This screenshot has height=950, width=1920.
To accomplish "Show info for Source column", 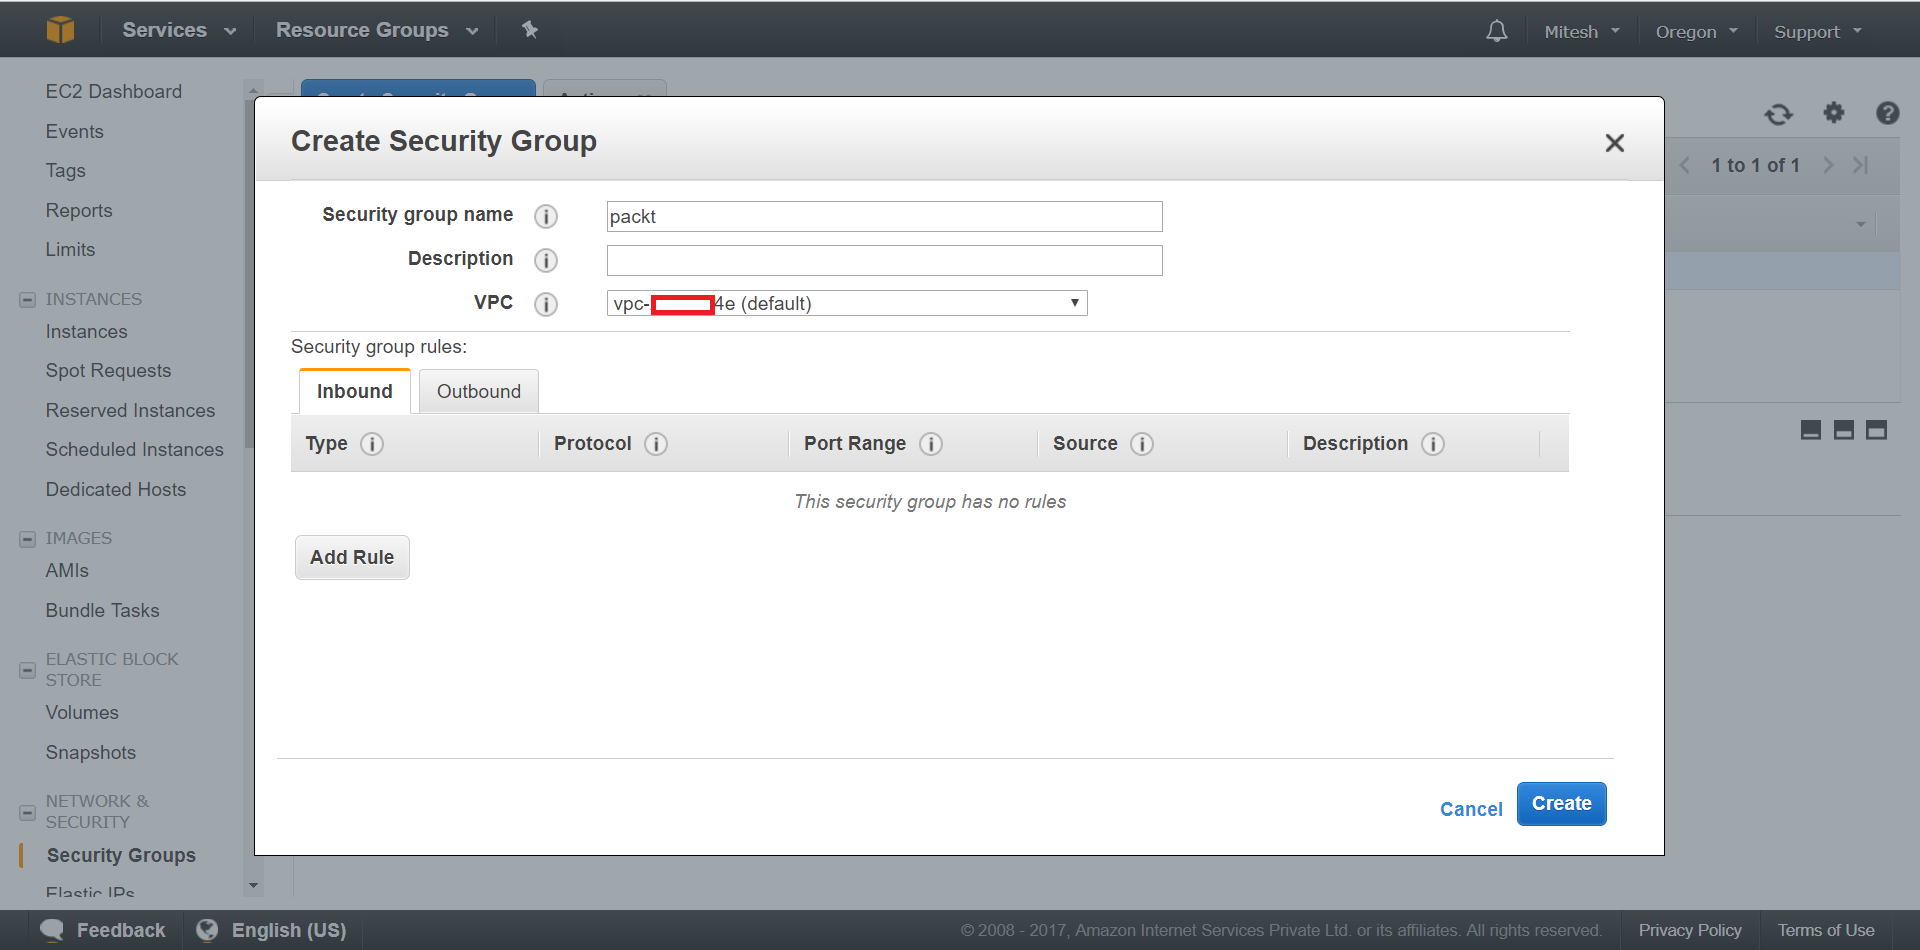I will (x=1142, y=444).
